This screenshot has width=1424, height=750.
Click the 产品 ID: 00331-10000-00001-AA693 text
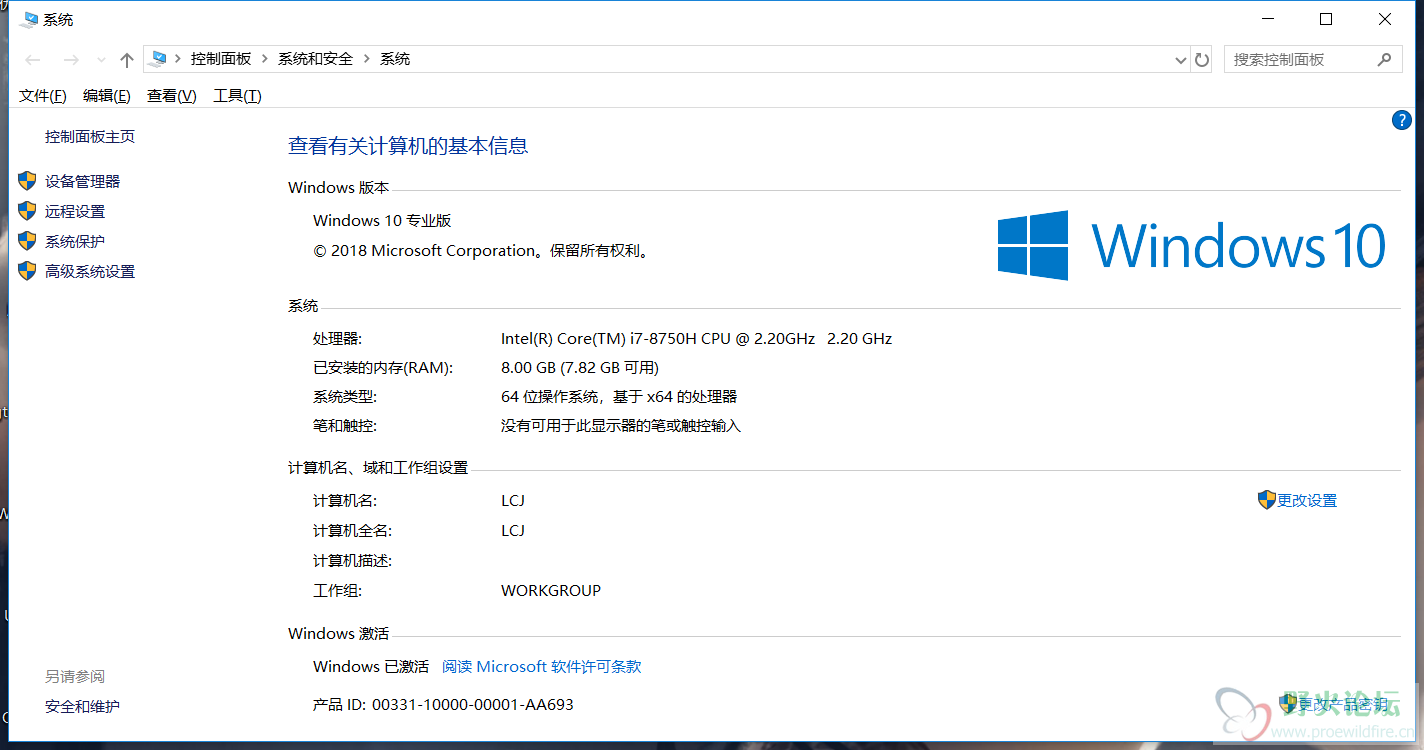pyautogui.click(x=444, y=705)
